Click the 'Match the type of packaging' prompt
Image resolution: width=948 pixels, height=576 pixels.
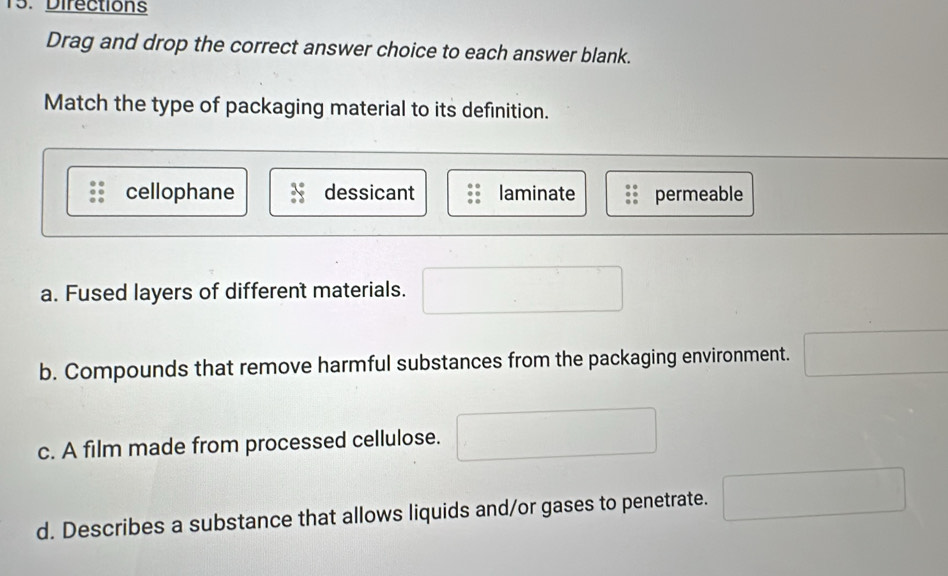(x=296, y=110)
